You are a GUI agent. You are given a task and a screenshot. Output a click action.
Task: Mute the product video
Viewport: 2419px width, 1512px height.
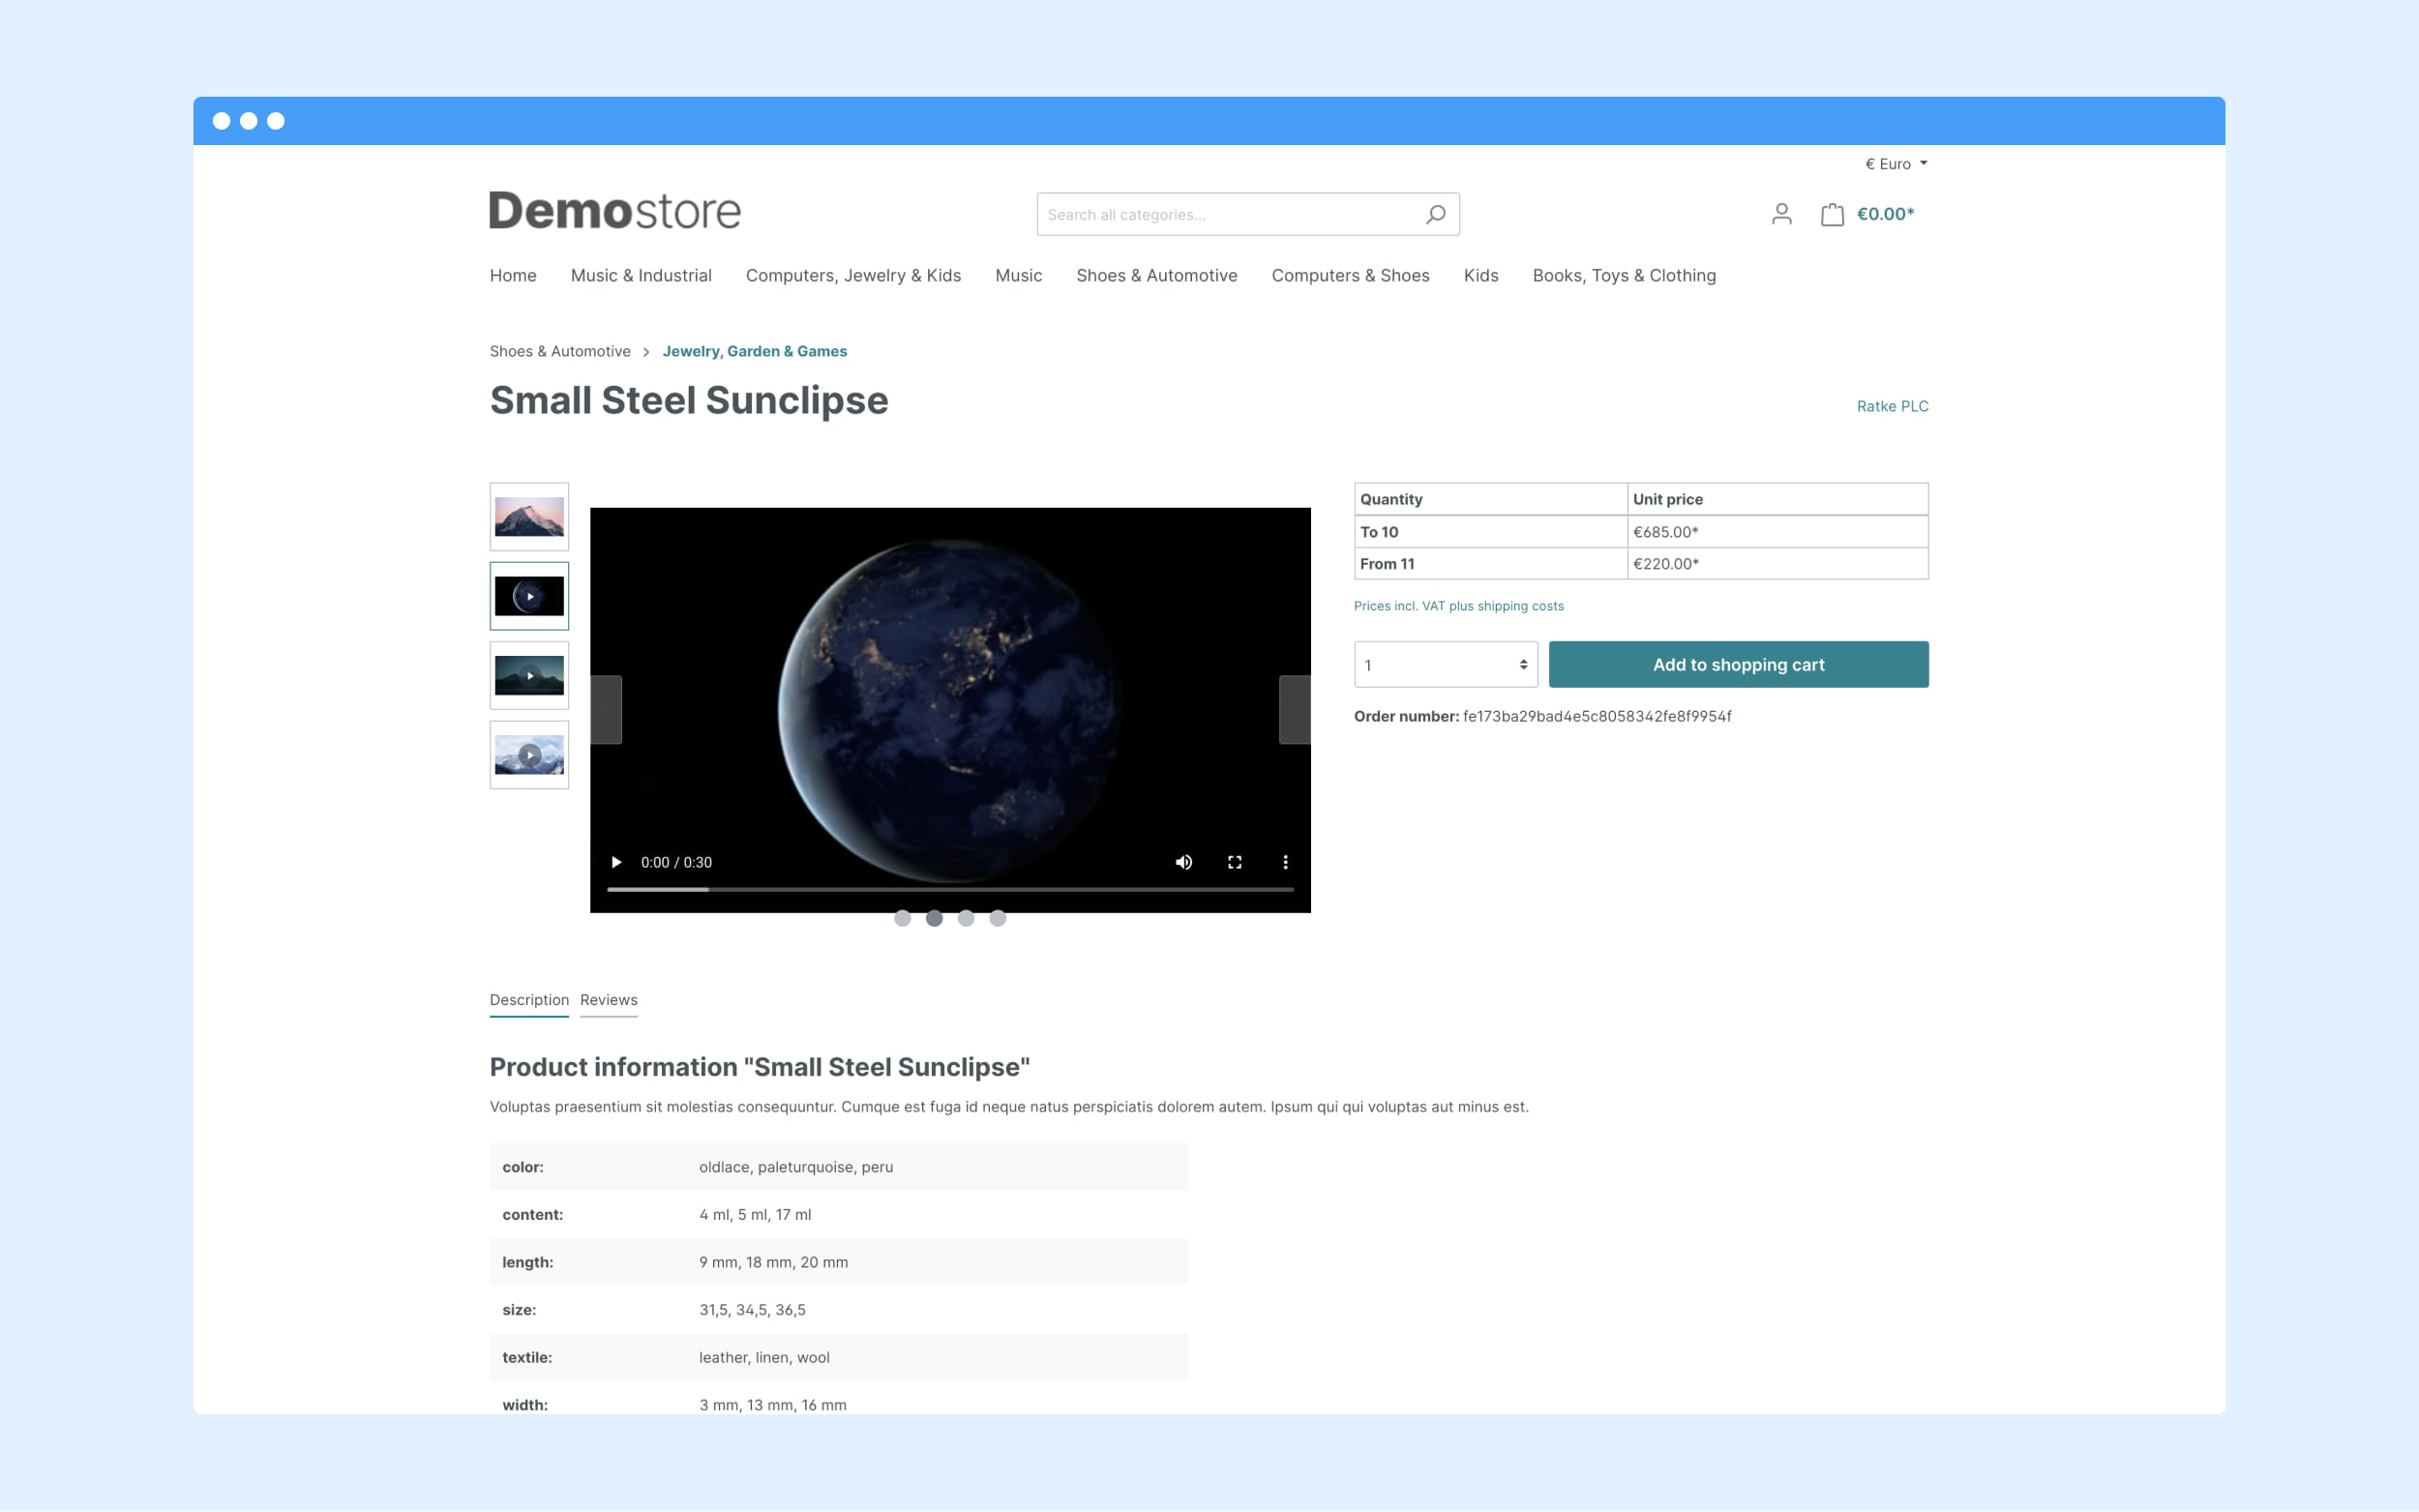1184,862
